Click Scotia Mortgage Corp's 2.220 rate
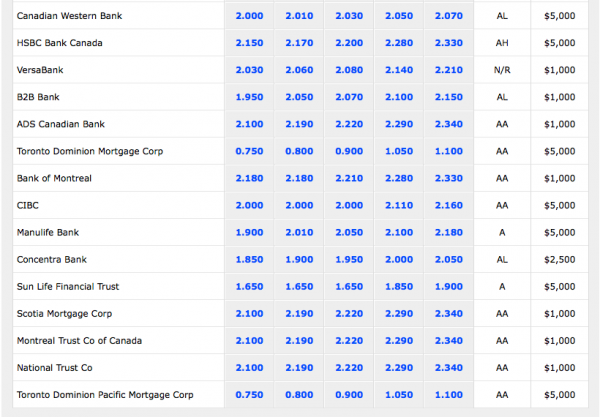 [x=349, y=313]
